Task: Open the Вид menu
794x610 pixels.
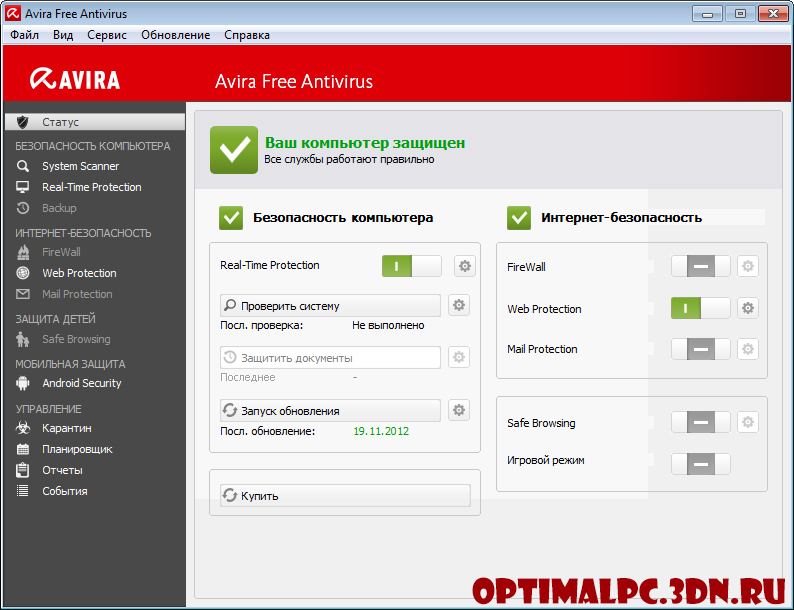Action: pyautogui.click(x=63, y=35)
